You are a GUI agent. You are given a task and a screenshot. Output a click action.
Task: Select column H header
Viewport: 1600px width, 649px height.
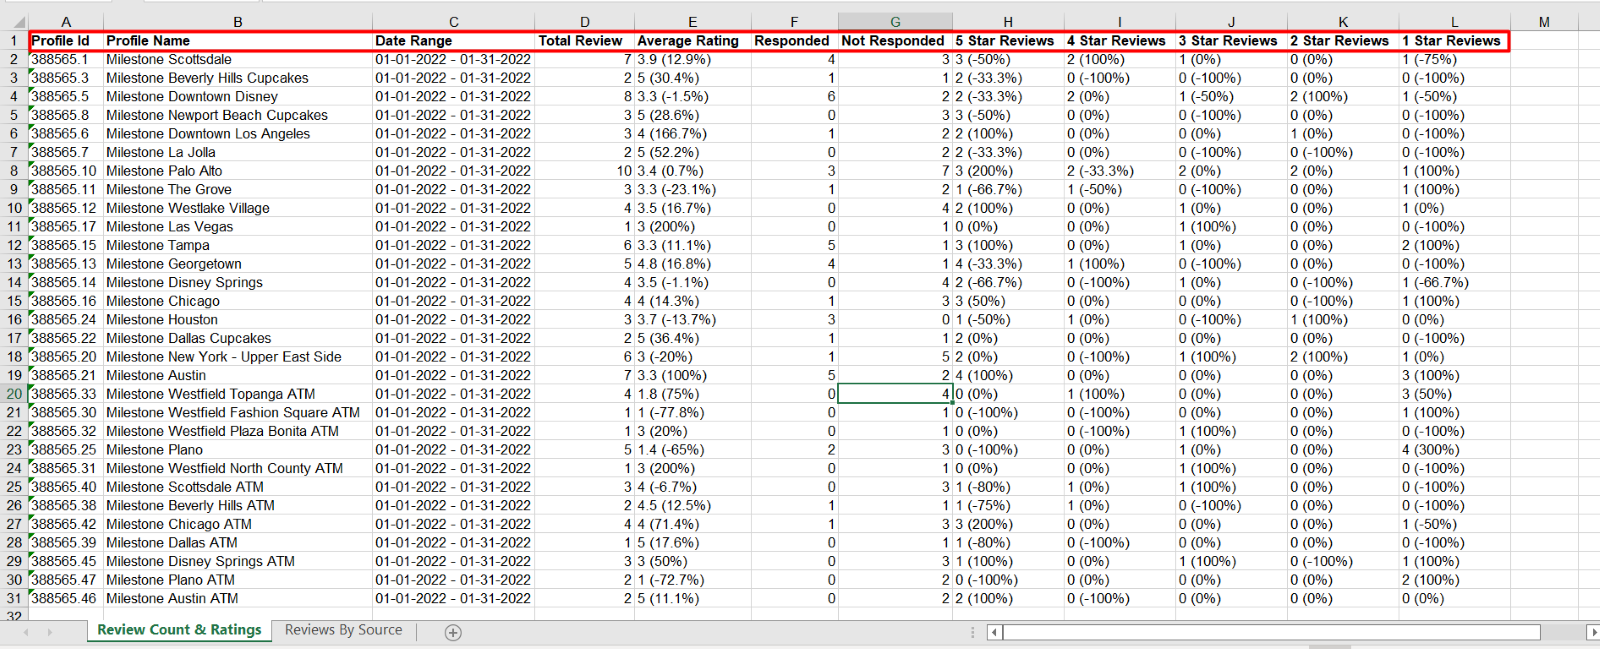(1008, 22)
